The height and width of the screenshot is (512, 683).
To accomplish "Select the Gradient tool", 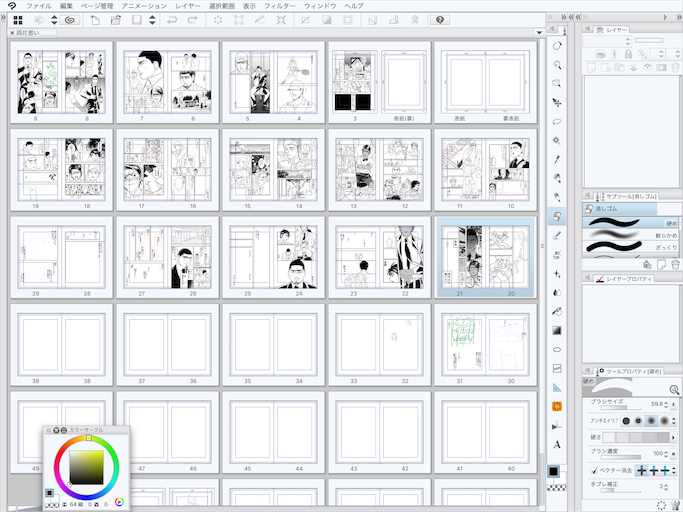I will point(557,330).
